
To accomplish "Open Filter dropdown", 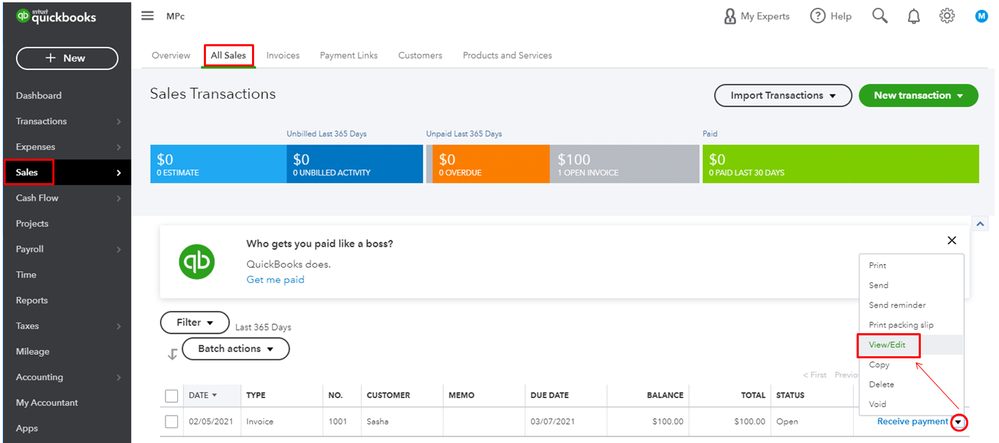I will click(194, 323).
